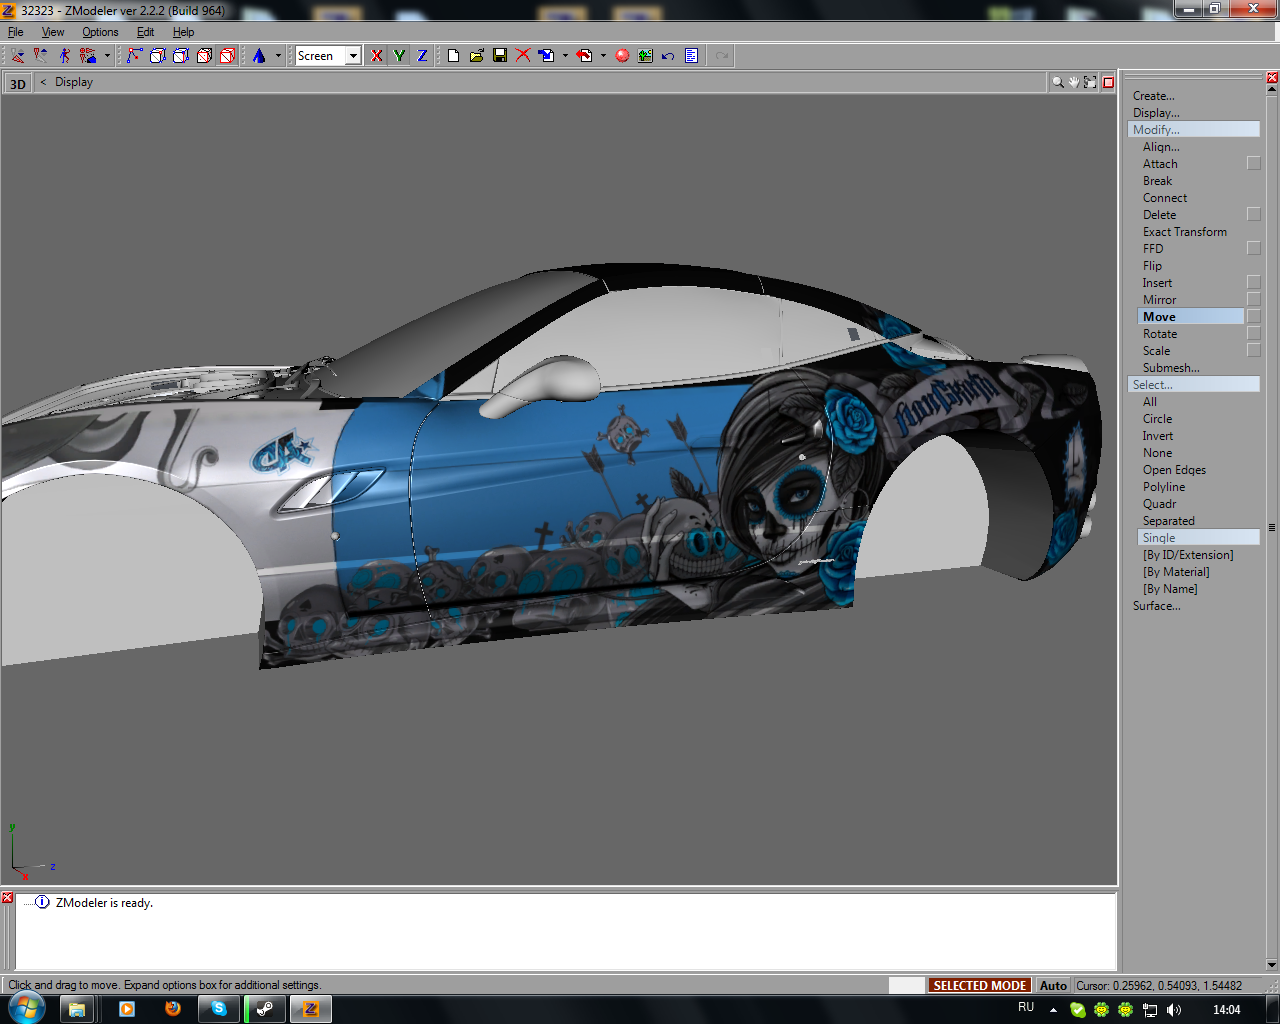
Task: Tick the options box next to Insert
Action: pyautogui.click(x=1254, y=282)
